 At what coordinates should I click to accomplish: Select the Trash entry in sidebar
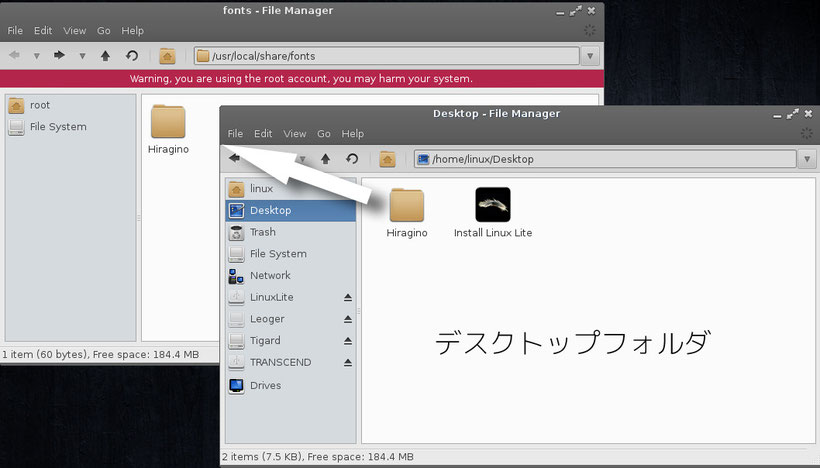pos(262,232)
